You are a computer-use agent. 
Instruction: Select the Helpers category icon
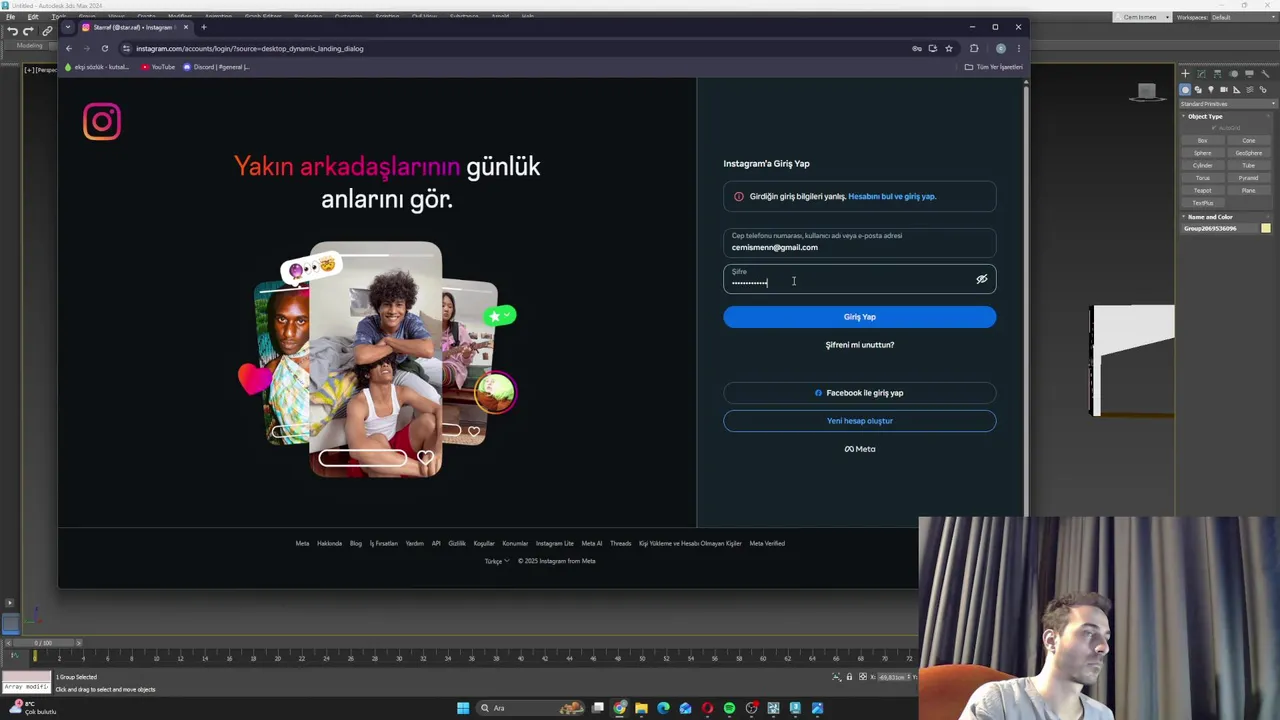tap(1237, 89)
